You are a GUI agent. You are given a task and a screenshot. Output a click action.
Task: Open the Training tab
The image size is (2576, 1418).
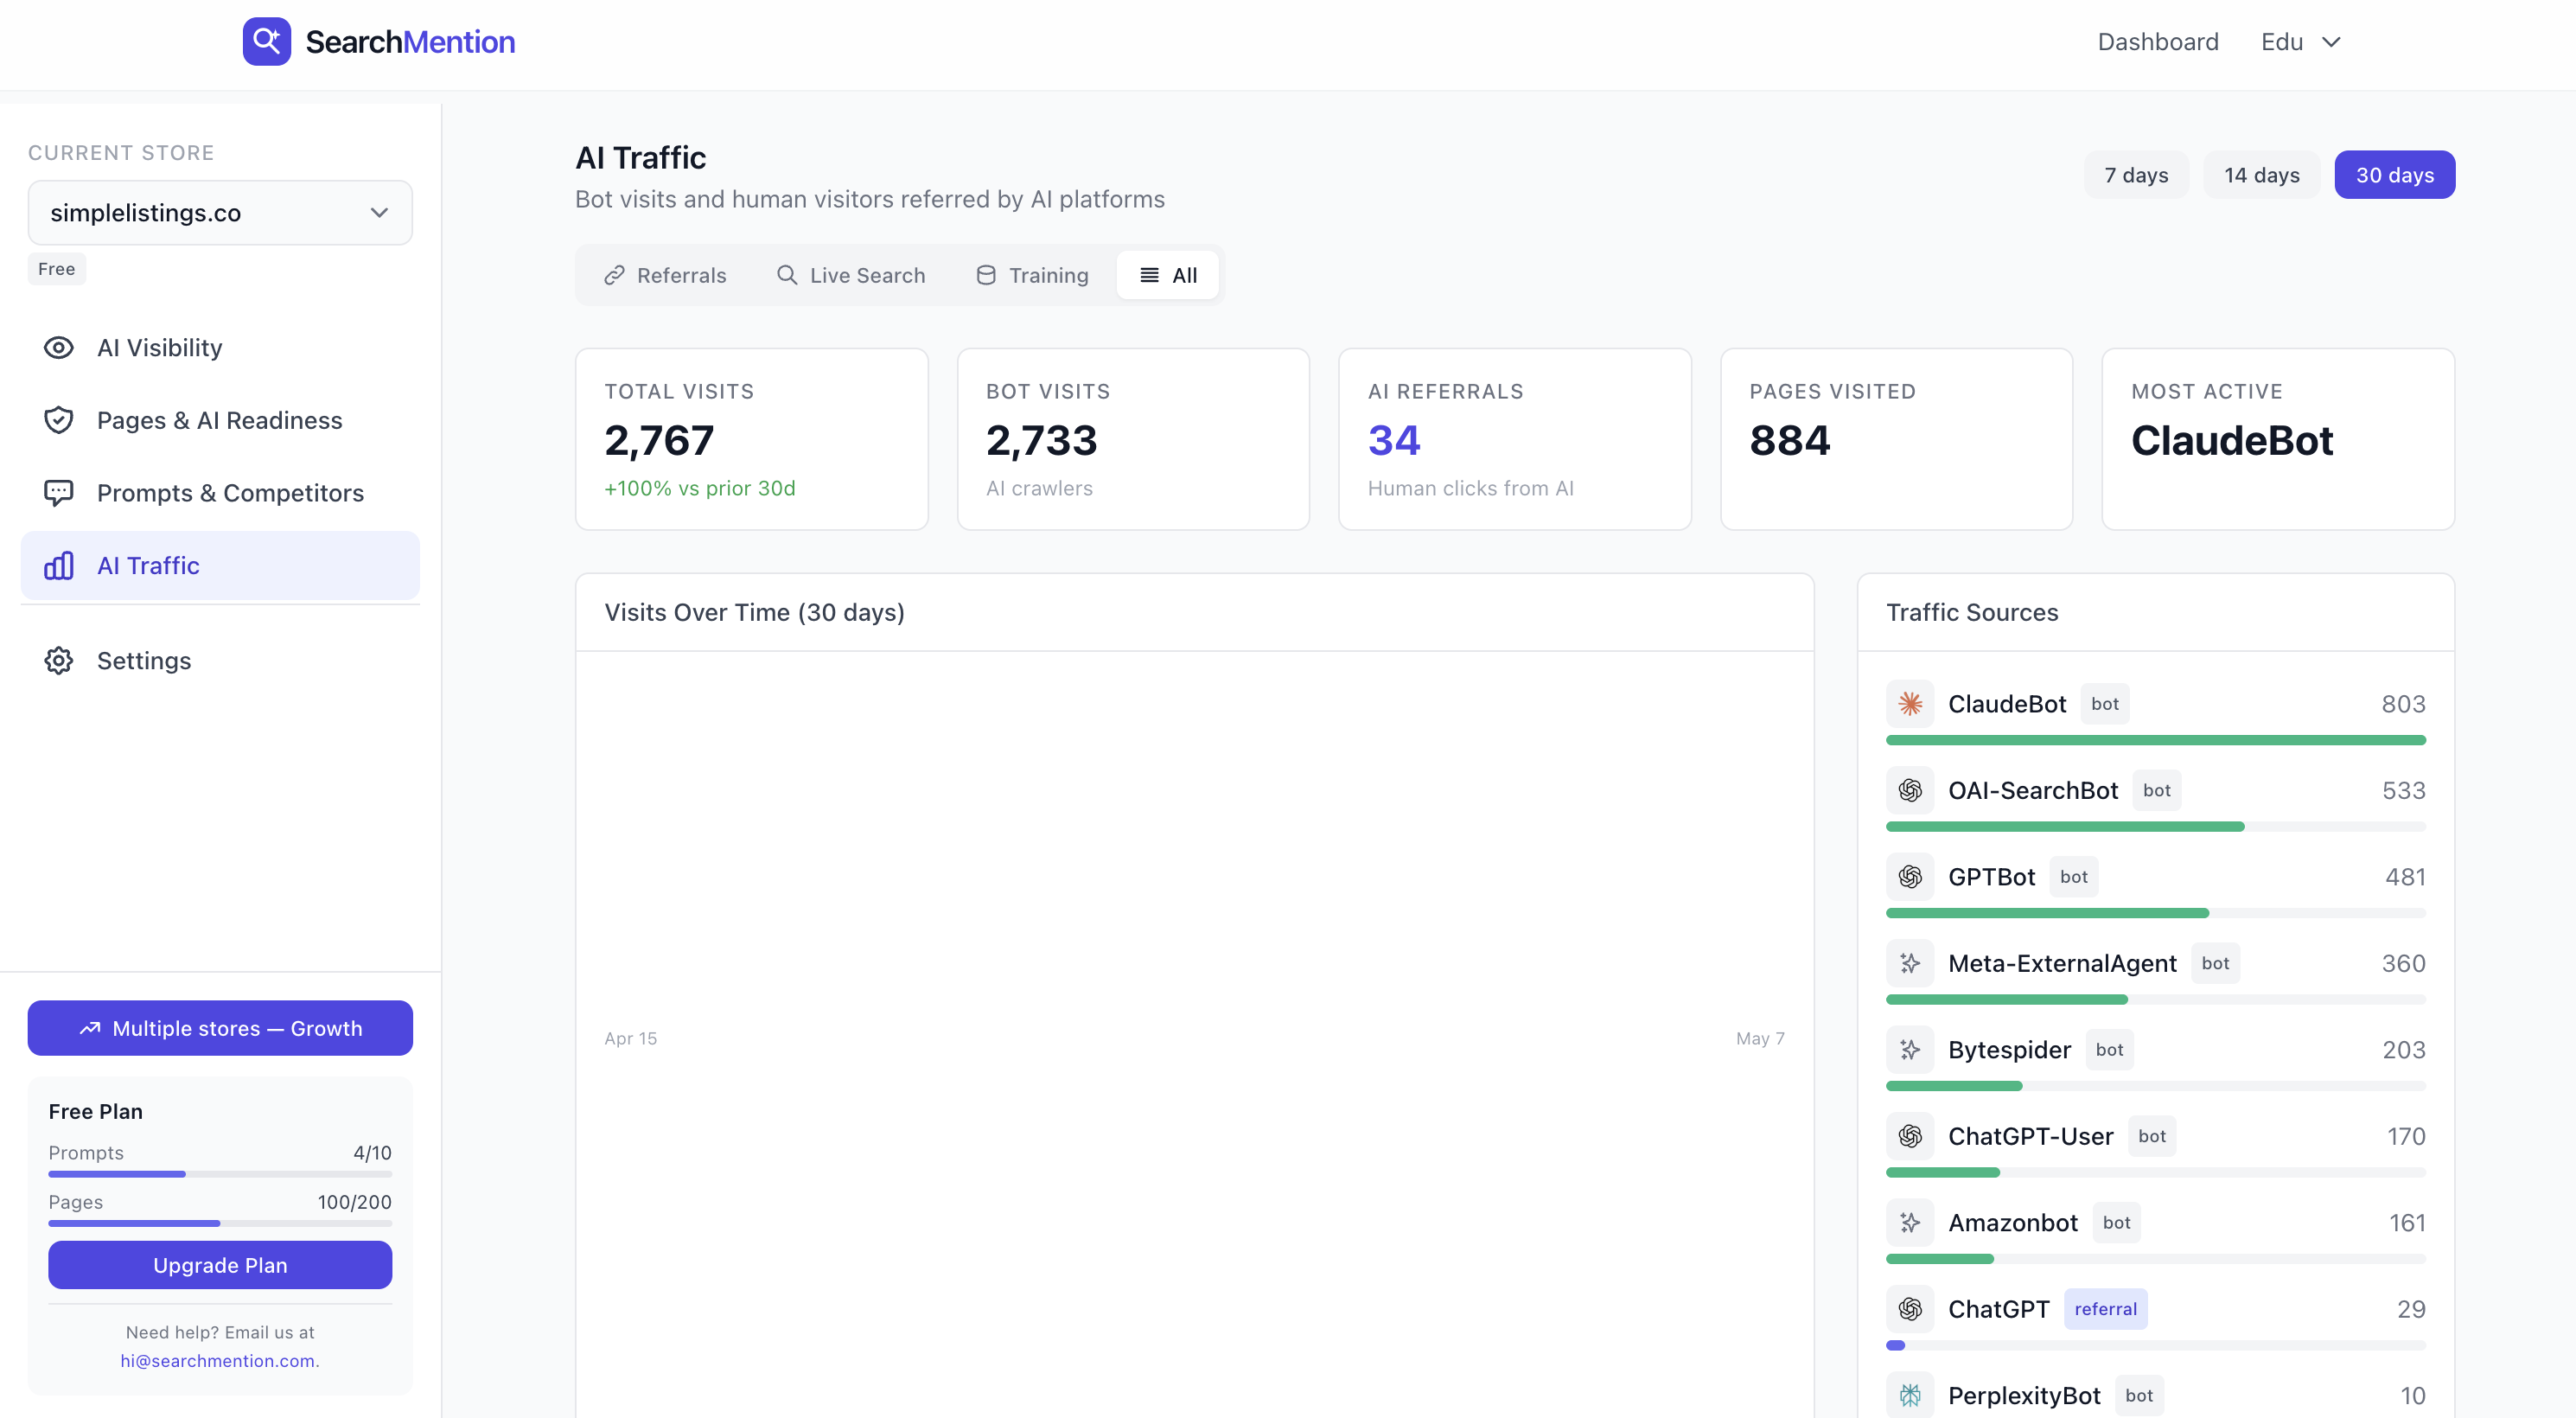(1032, 275)
